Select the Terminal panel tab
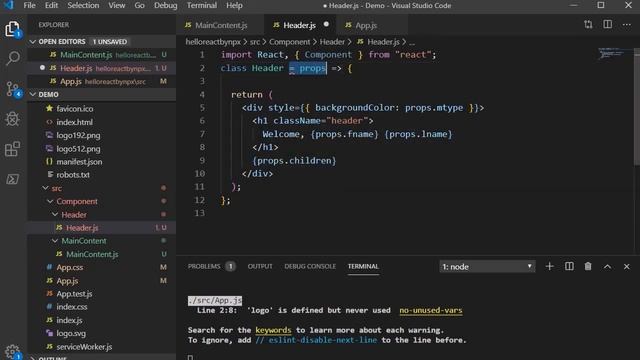The height and width of the screenshot is (360, 640). tap(363, 266)
